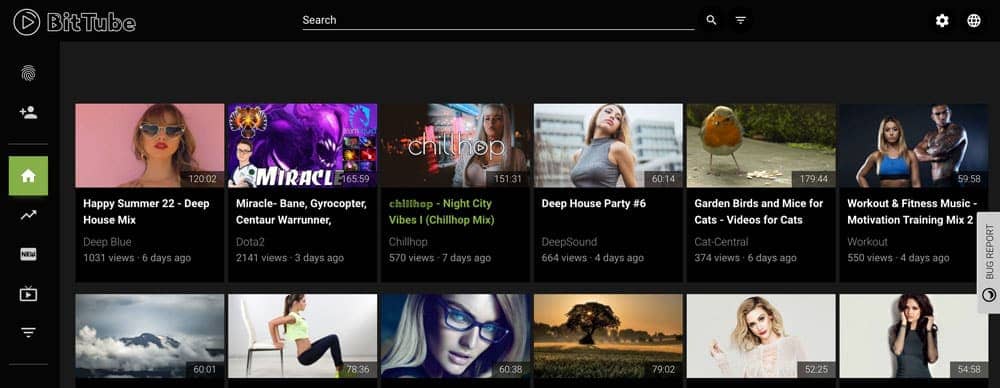Open sunset tree thumbnail with 79:02 duration
The height and width of the screenshot is (388, 1000).
pyautogui.click(x=608, y=336)
